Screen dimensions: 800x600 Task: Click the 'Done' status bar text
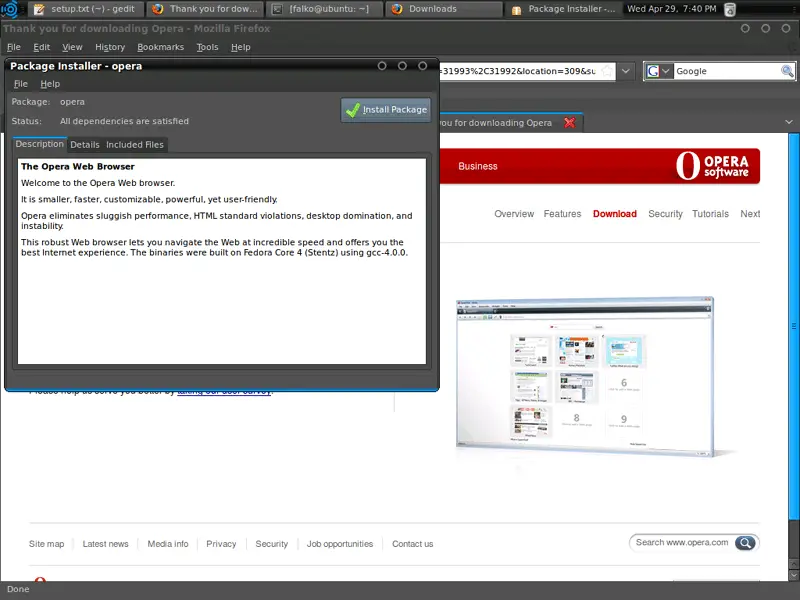pos(18,589)
